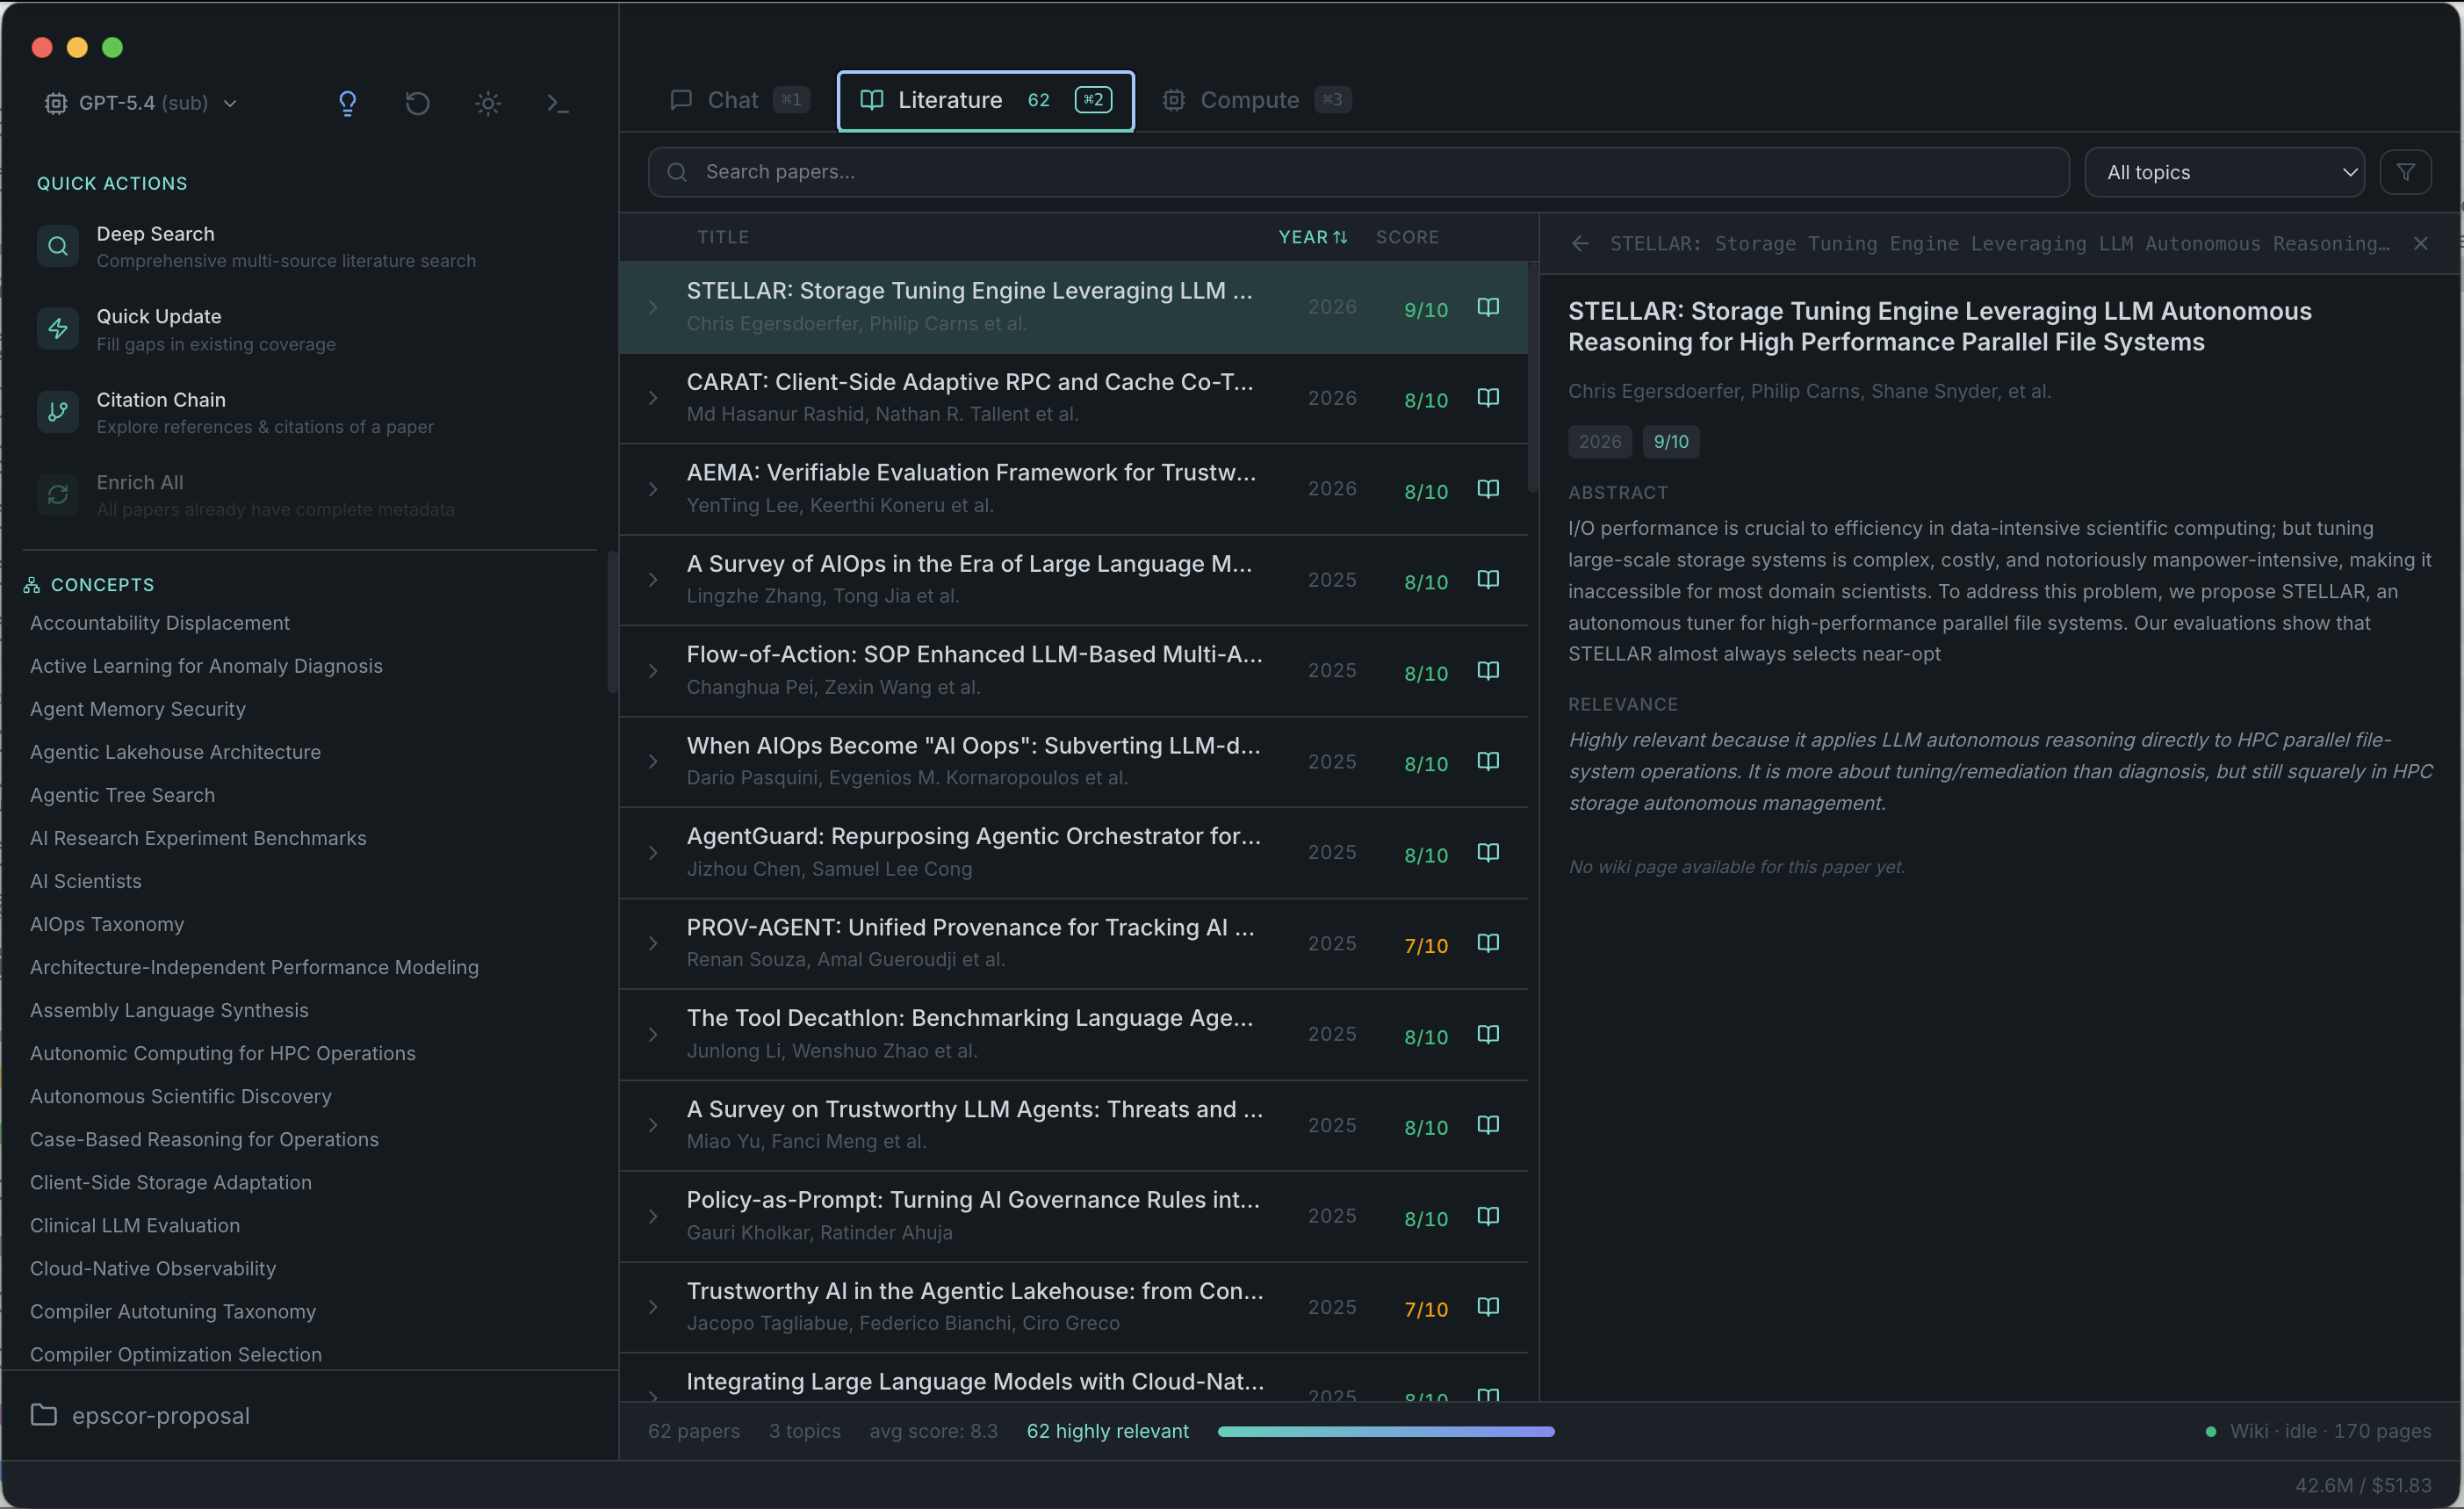Click the Wiki idle 170 pages status

pos(2319,1431)
